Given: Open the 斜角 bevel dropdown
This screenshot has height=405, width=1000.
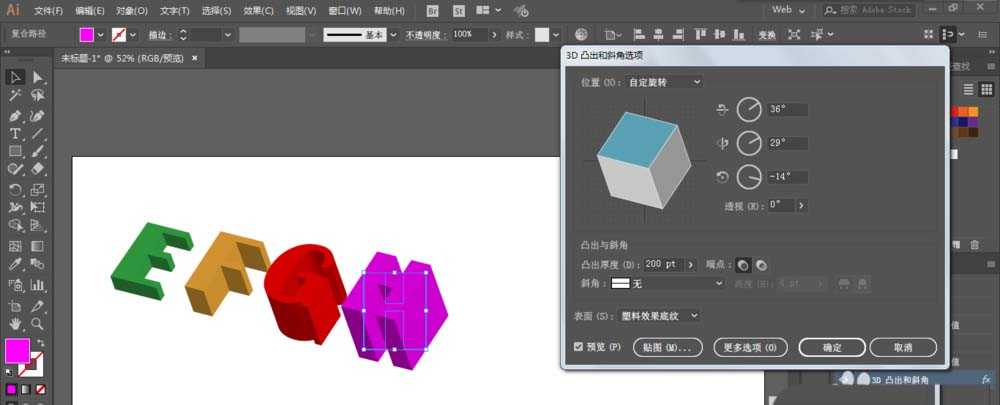Looking at the screenshot, I should [668, 284].
